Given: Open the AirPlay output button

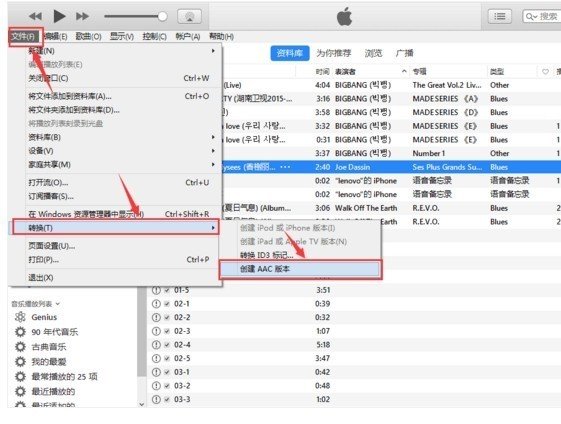Looking at the screenshot, I should pyautogui.click(x=189, y=16).
